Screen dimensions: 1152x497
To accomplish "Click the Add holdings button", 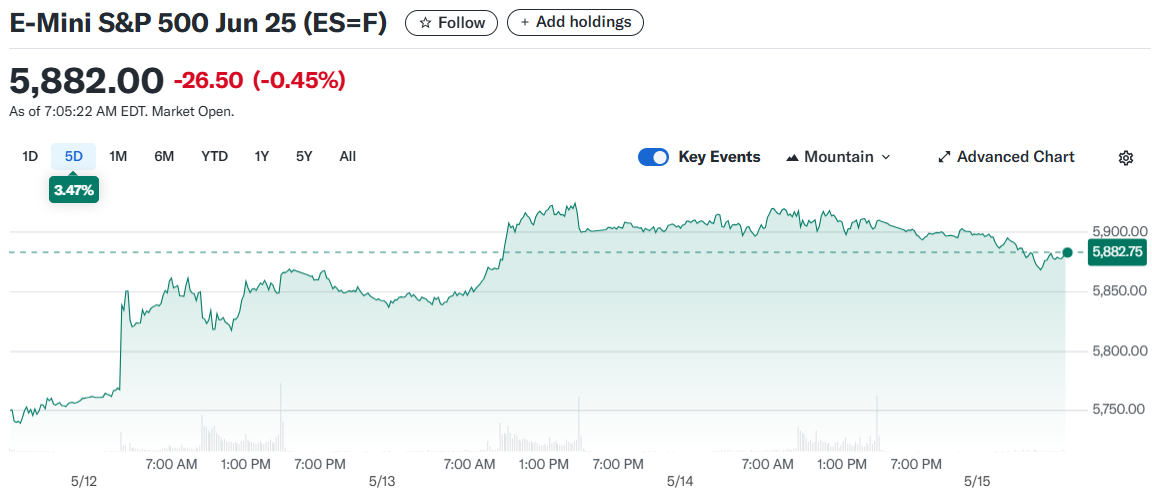I will (575, 22).
